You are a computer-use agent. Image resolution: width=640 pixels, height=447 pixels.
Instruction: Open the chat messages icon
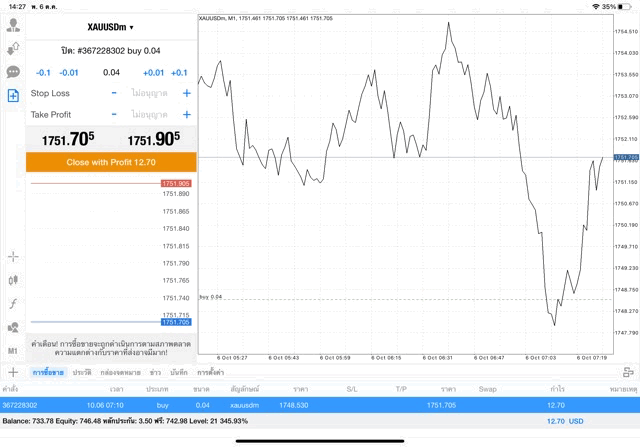pos(13,72)
